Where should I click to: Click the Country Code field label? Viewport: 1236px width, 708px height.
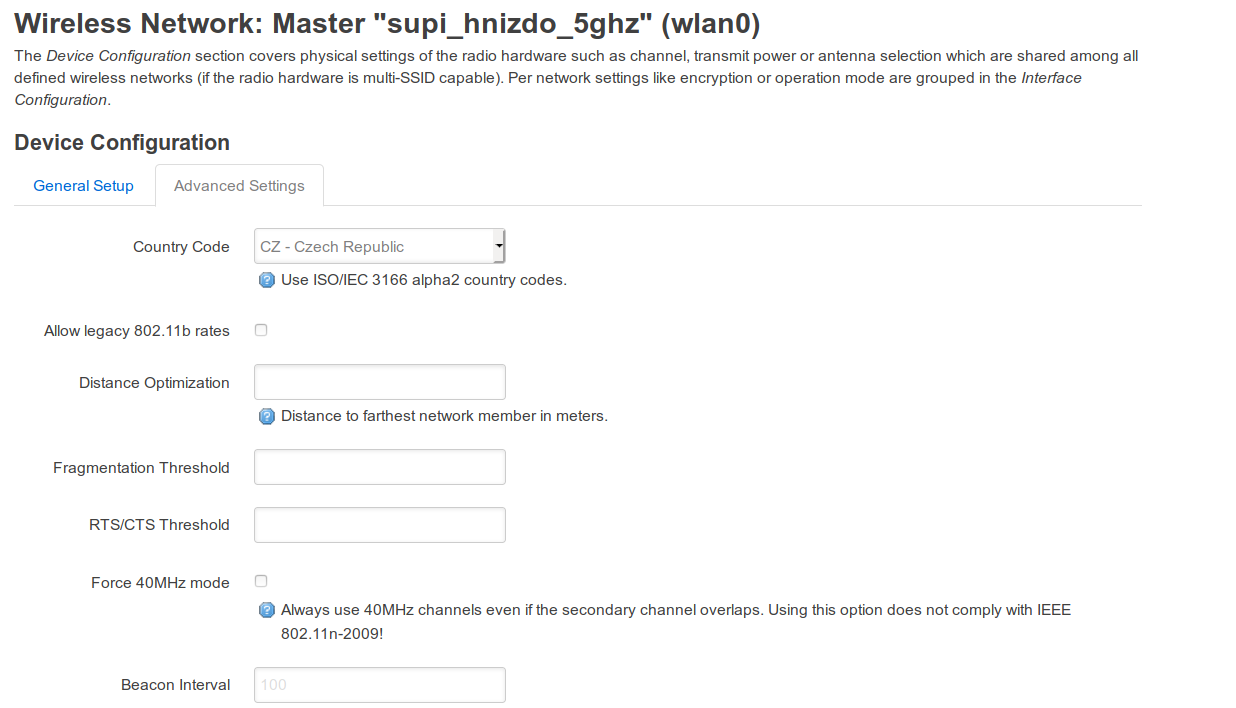pos(181,246)
